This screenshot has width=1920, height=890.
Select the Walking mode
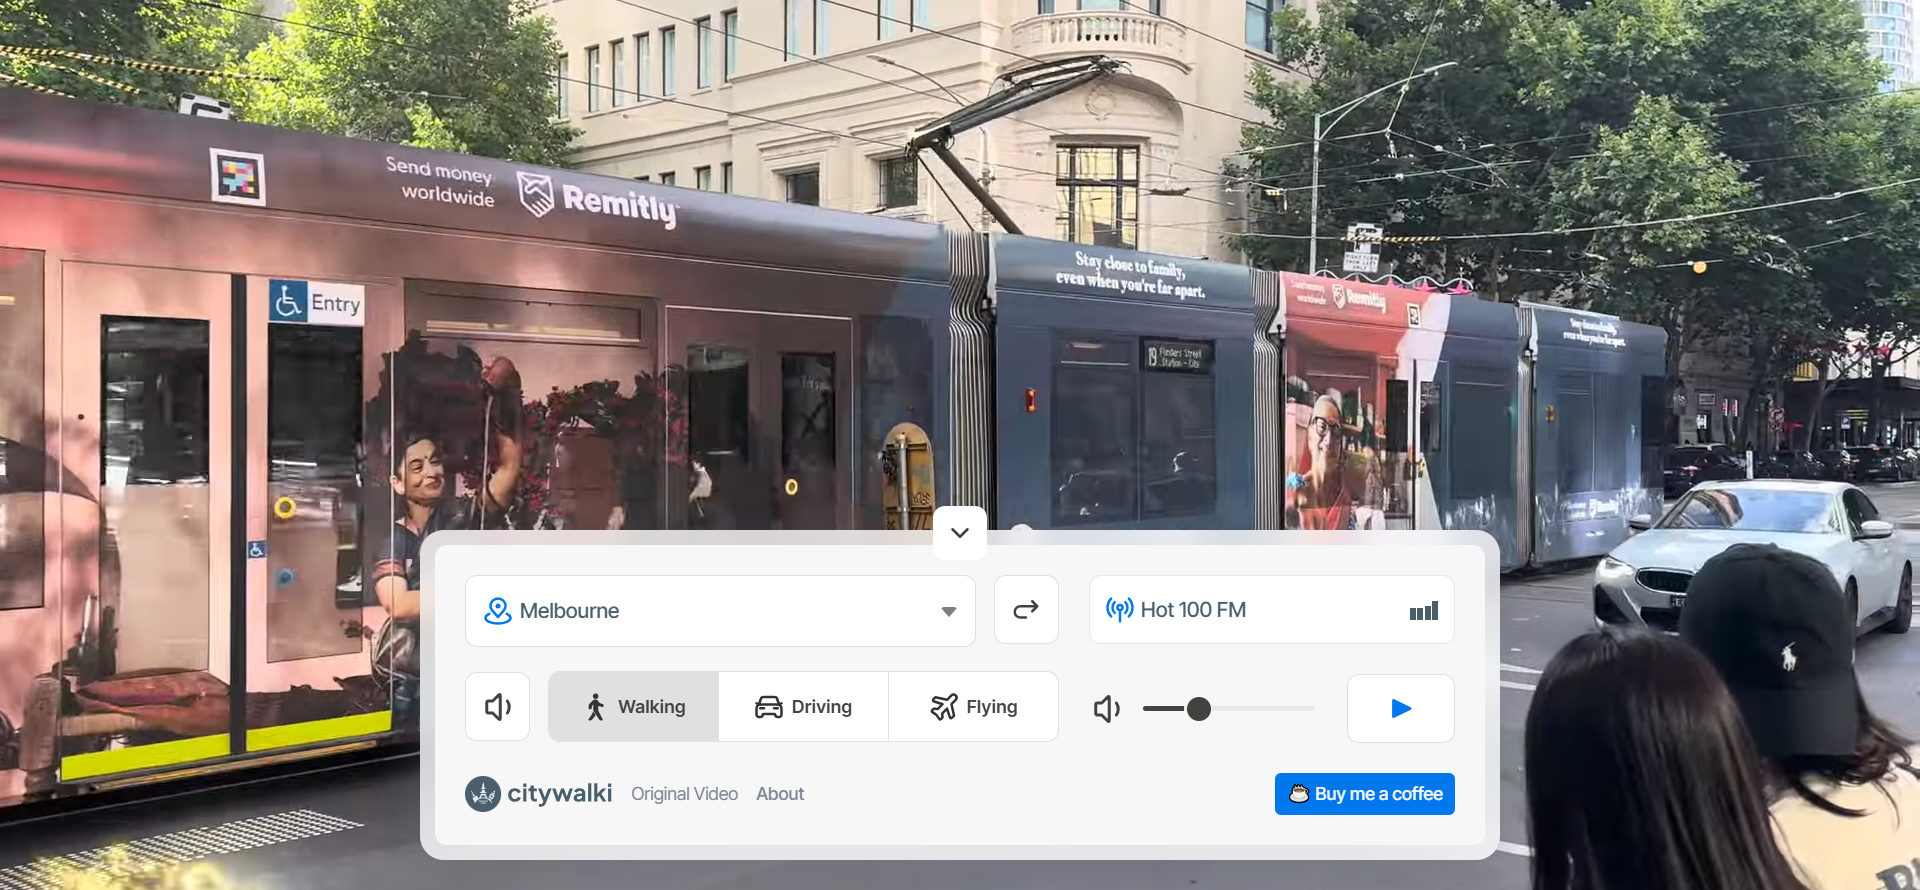pos(634,707)
